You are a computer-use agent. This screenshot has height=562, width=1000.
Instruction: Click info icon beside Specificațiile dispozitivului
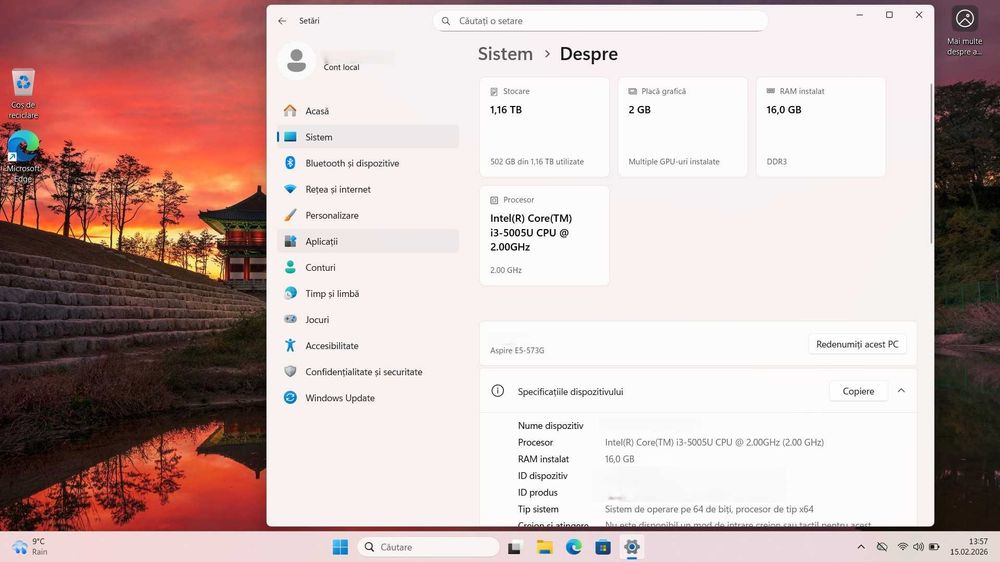497,391
